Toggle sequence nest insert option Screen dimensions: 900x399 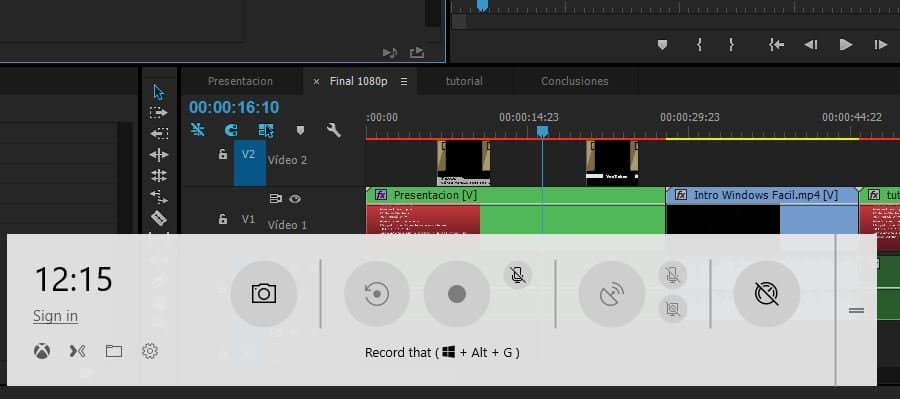click(197, 130)
